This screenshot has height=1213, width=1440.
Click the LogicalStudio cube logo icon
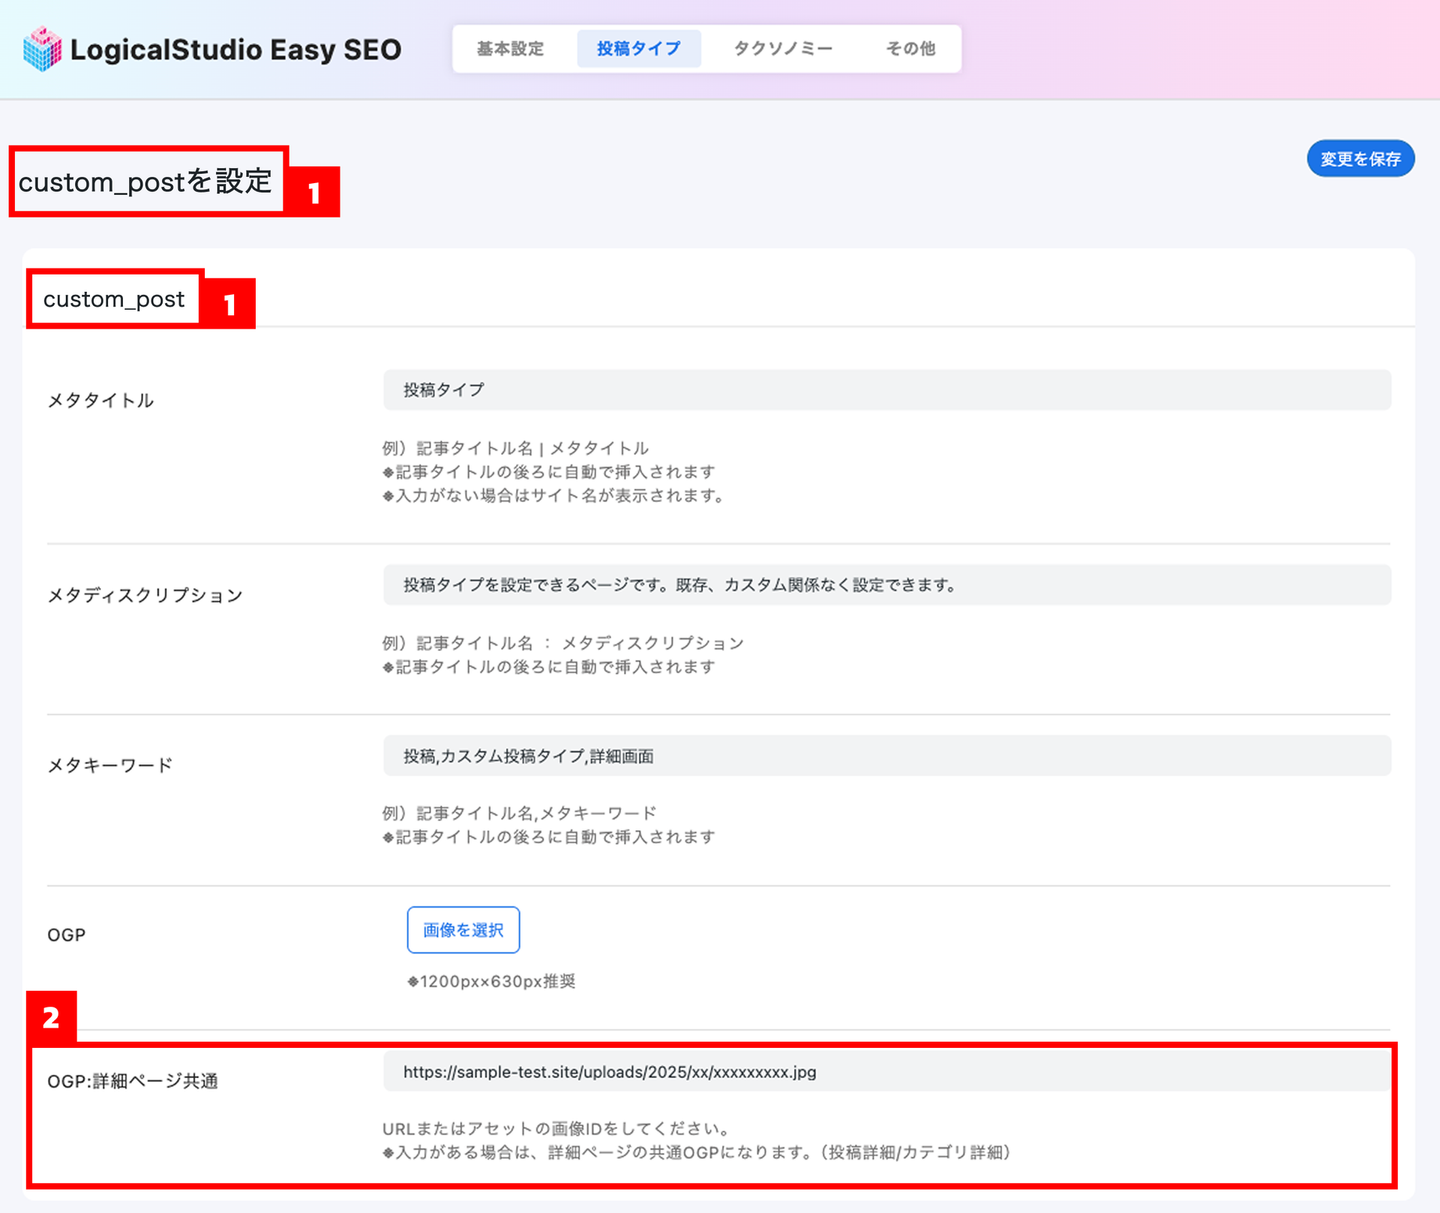pos(42,49)
